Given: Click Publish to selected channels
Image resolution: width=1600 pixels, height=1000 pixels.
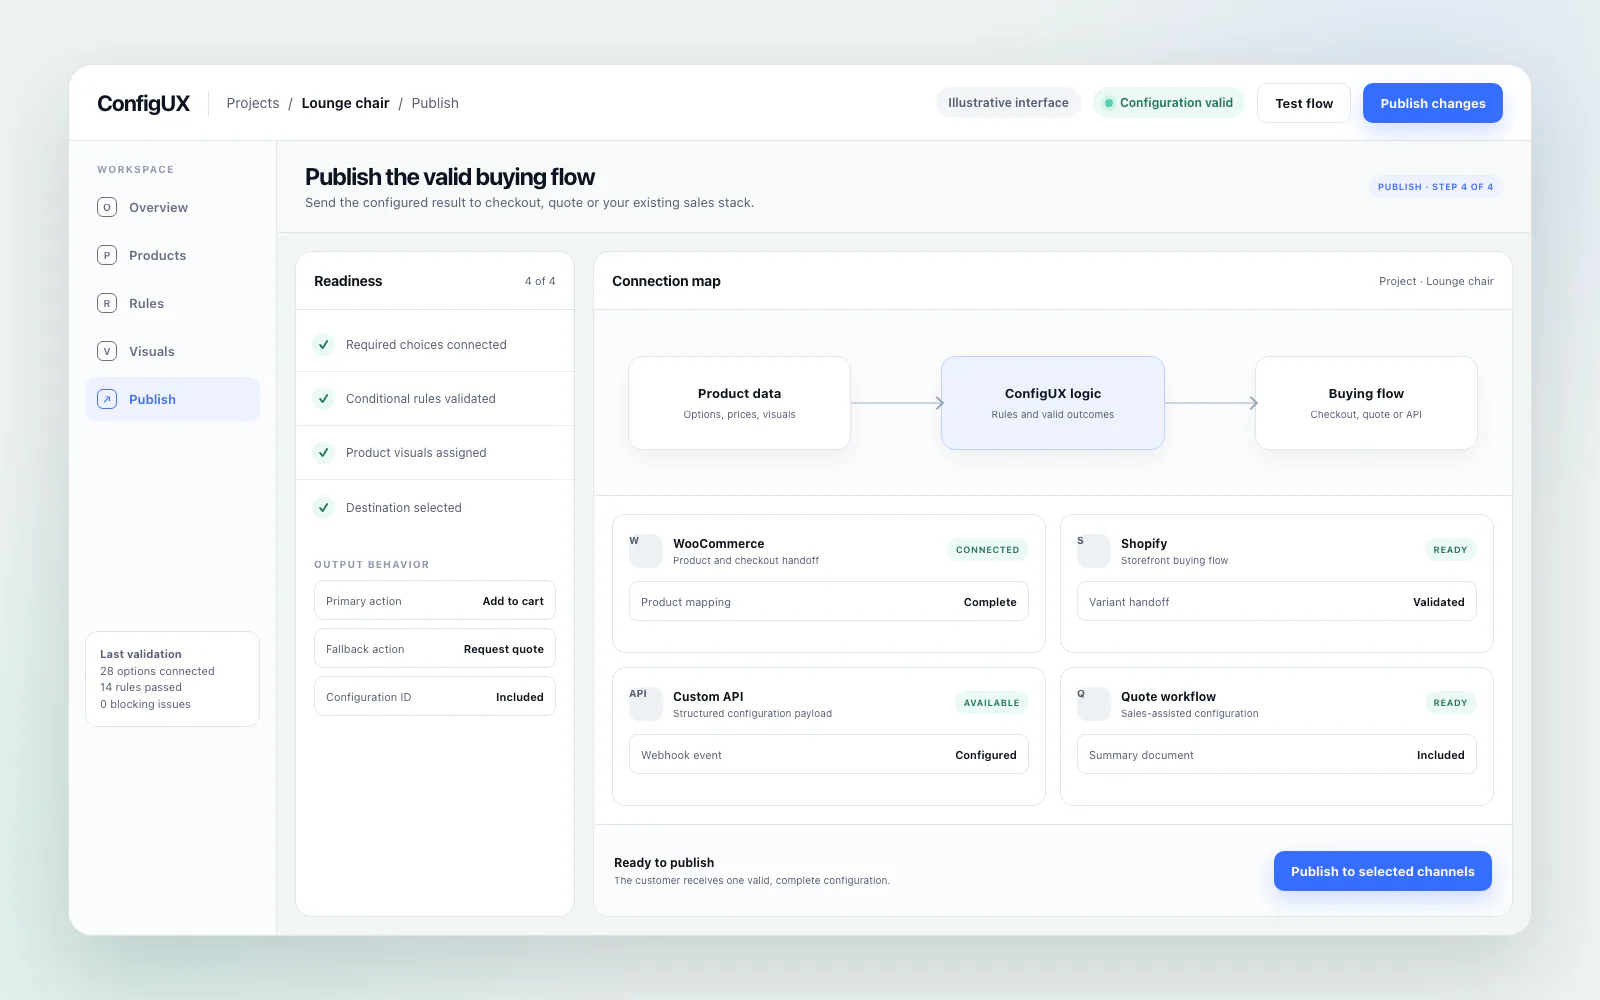Looking at the screenshot, I should [1383, 871].
